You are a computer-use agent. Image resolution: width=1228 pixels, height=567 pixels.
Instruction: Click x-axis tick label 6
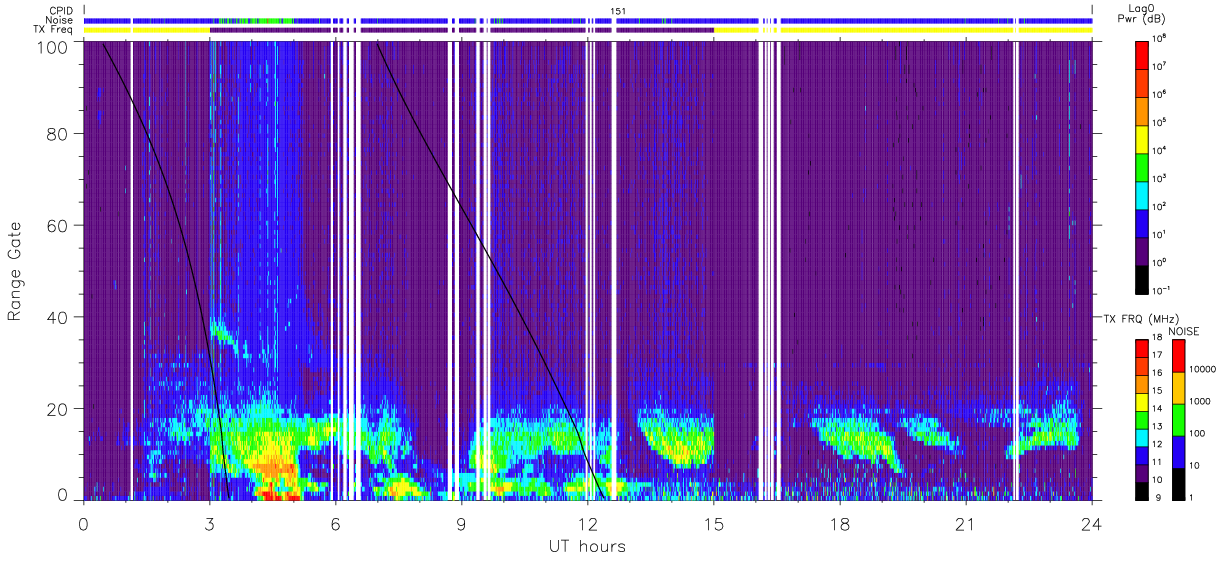(x=335, y=524)
